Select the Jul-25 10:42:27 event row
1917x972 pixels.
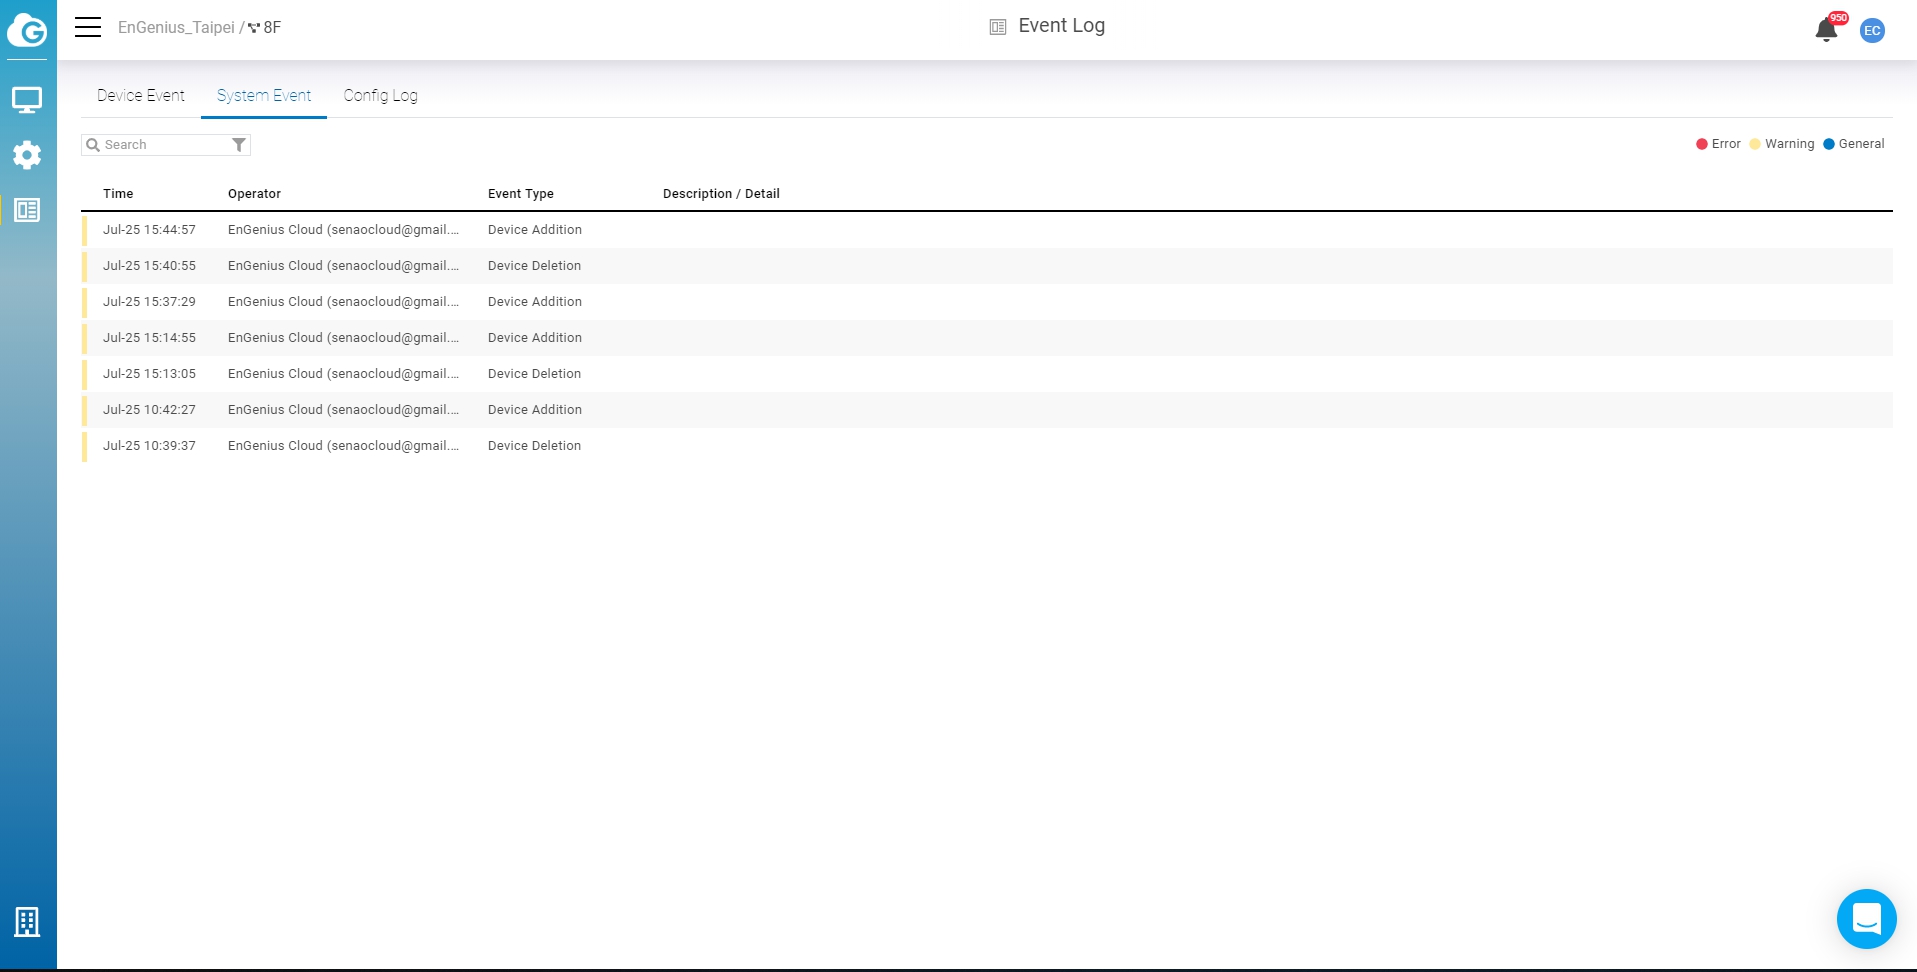click(987, 410)
